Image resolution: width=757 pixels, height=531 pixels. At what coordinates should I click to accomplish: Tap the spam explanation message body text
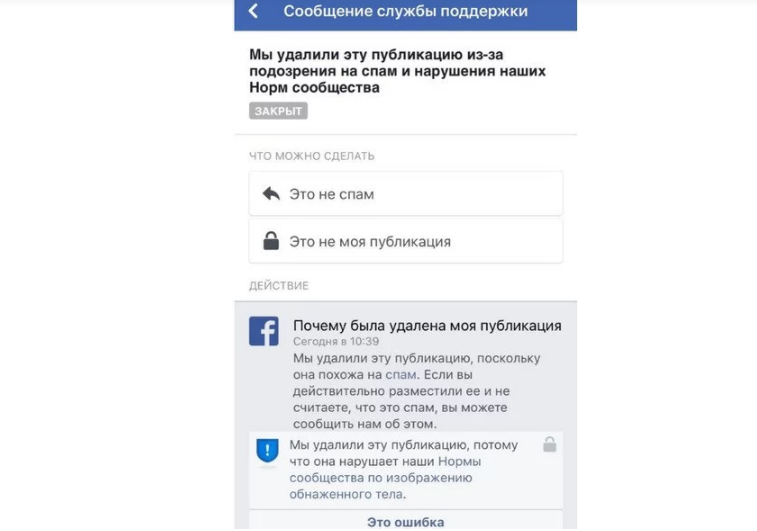click(x=417, y=391)
